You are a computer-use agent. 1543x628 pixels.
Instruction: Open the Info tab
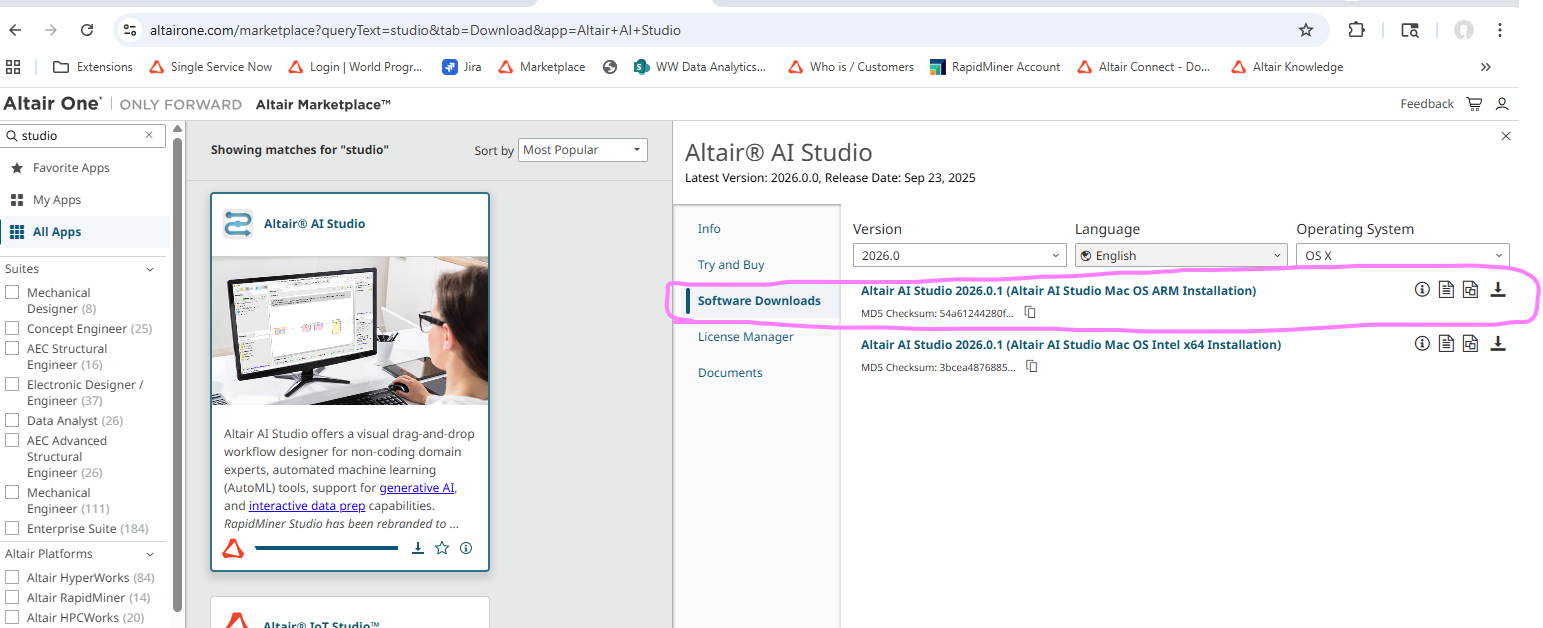coord(709,229)
